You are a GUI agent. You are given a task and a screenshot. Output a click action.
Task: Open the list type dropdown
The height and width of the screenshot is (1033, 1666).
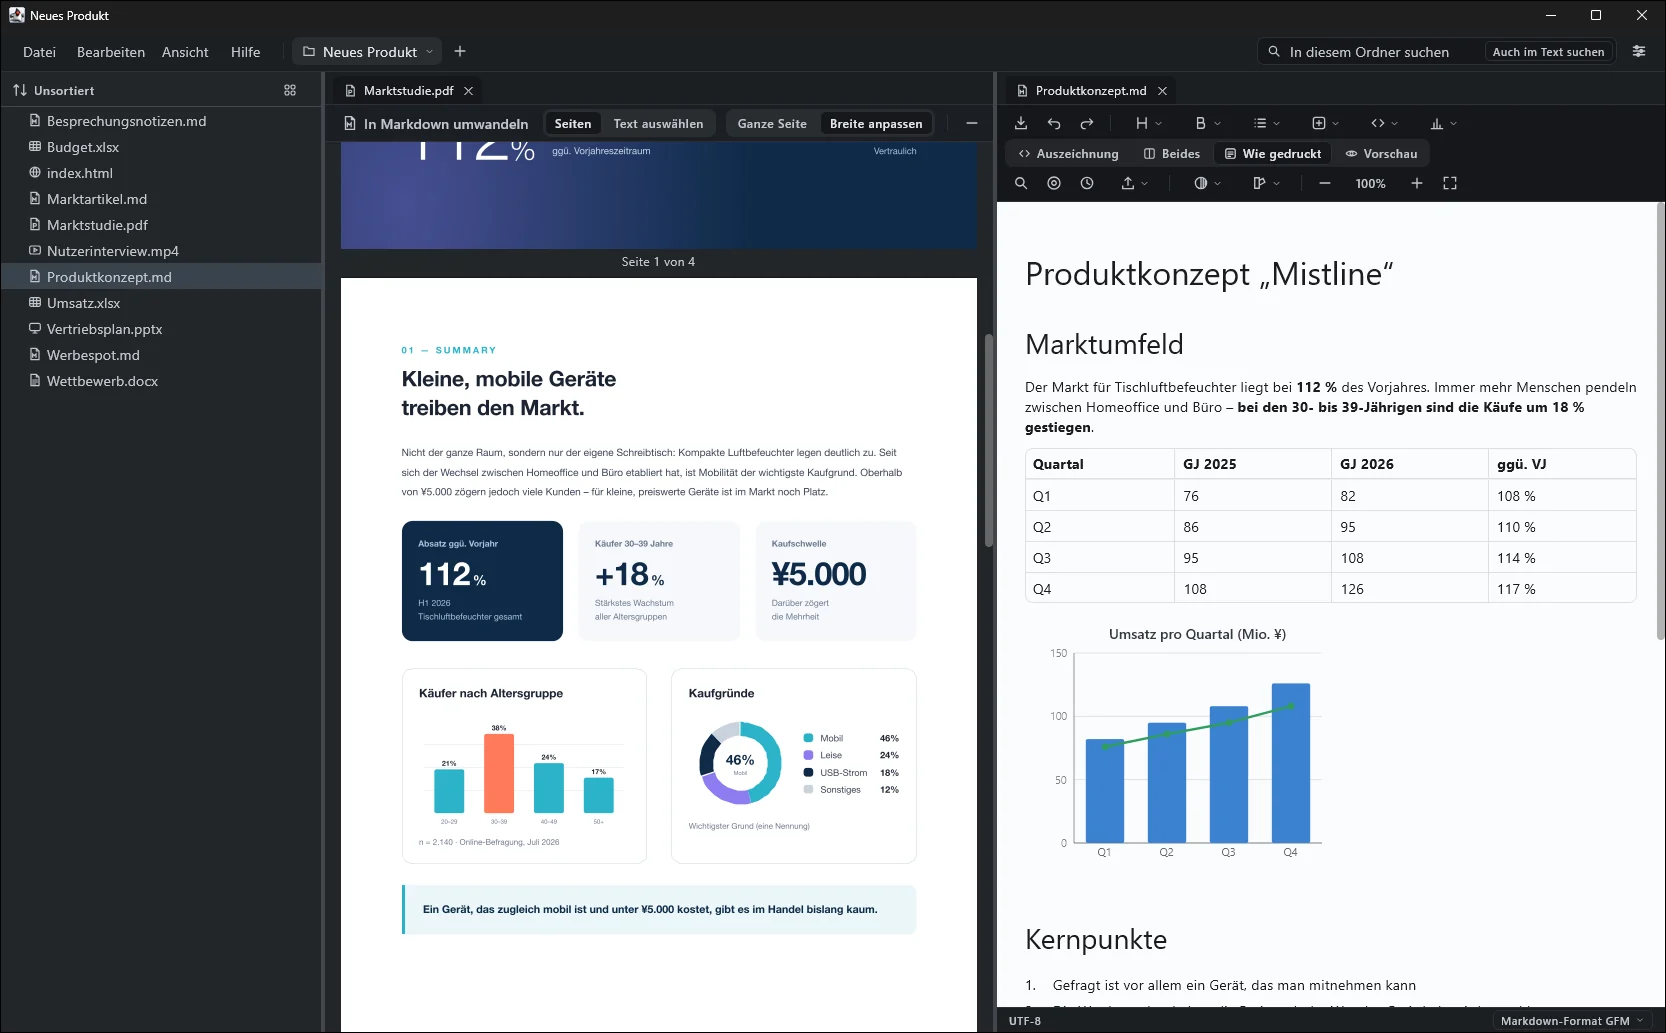[1267, 123]
